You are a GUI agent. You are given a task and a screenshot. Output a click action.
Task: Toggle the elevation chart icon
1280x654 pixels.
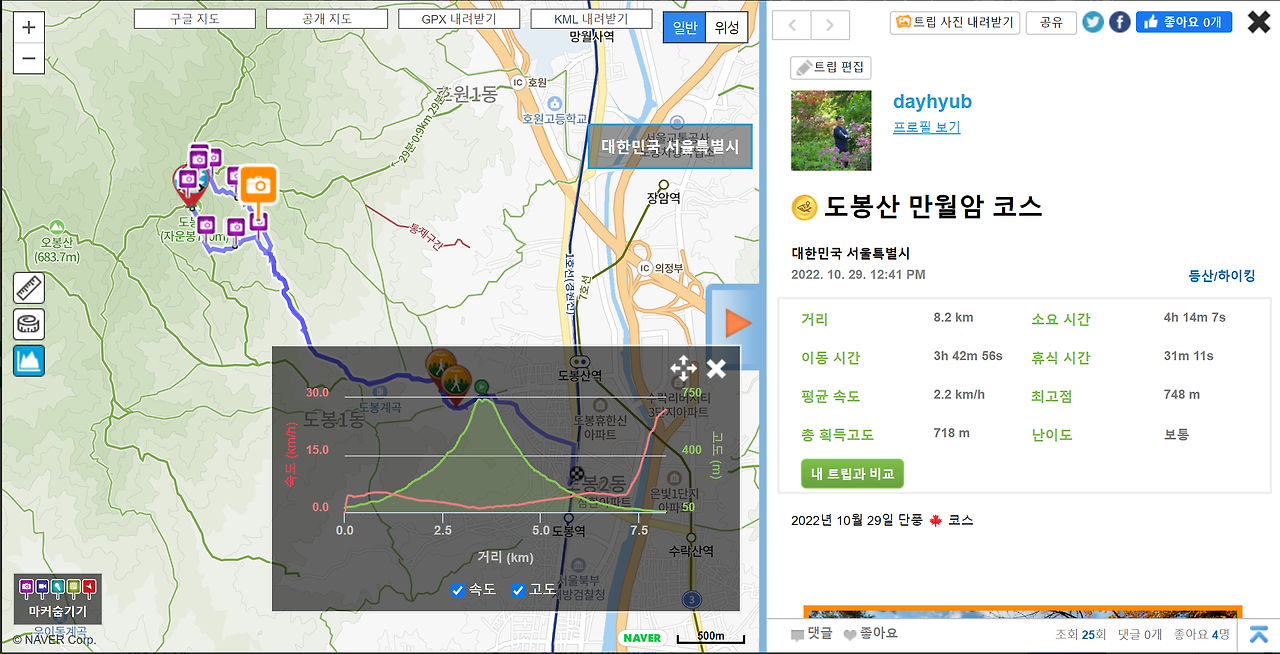coord(29,360)
